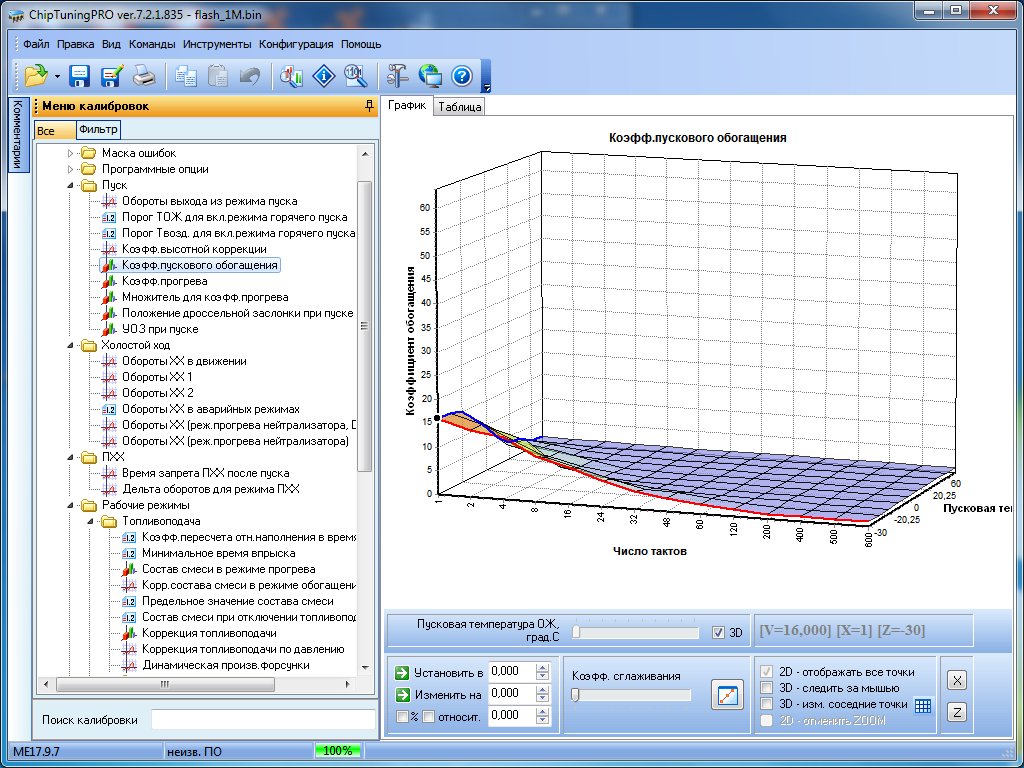Click the globe and monitor toolbar icon
Screen dimensions: 1024x768
click(430, 75)
